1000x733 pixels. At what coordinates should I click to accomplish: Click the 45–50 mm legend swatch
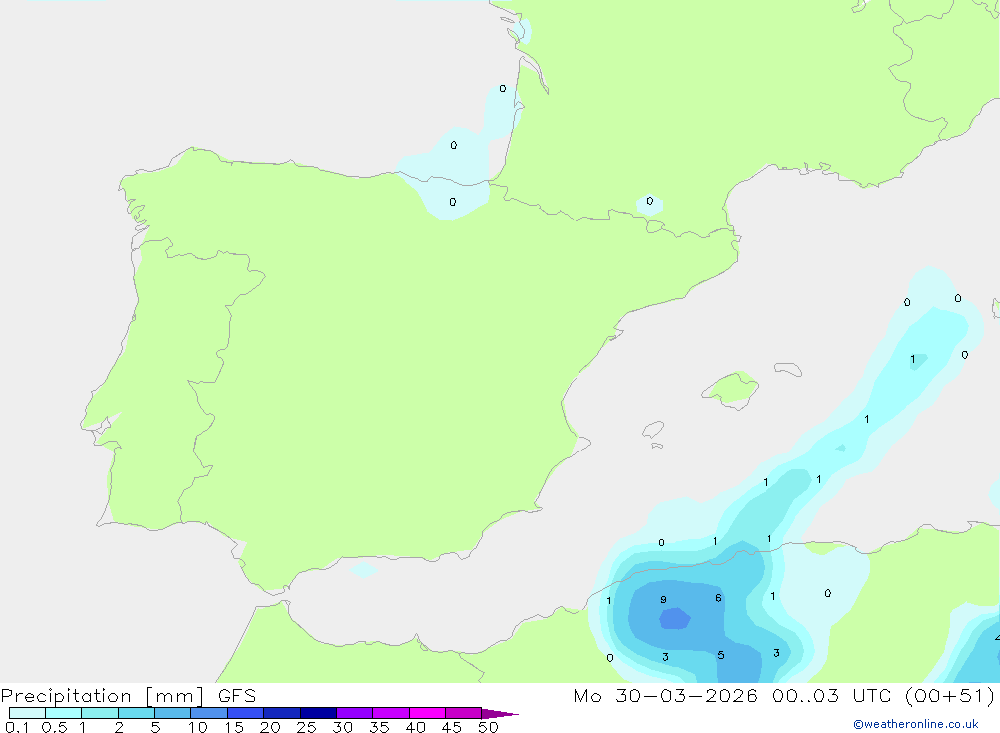tap(463, 713)
